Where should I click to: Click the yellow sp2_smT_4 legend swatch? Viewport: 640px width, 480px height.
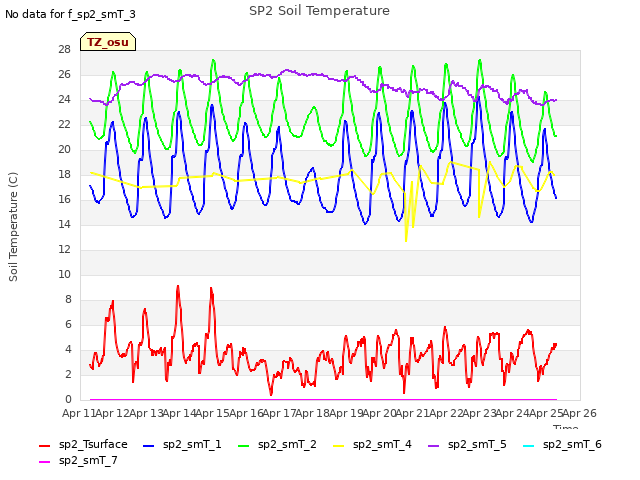pyautogui.click(x=339, y=445)
